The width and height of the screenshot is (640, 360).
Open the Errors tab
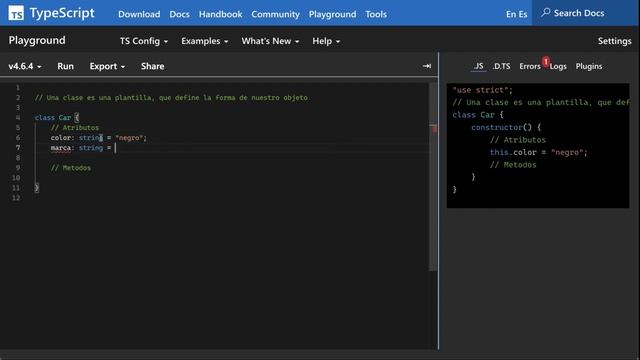(530, 66)
